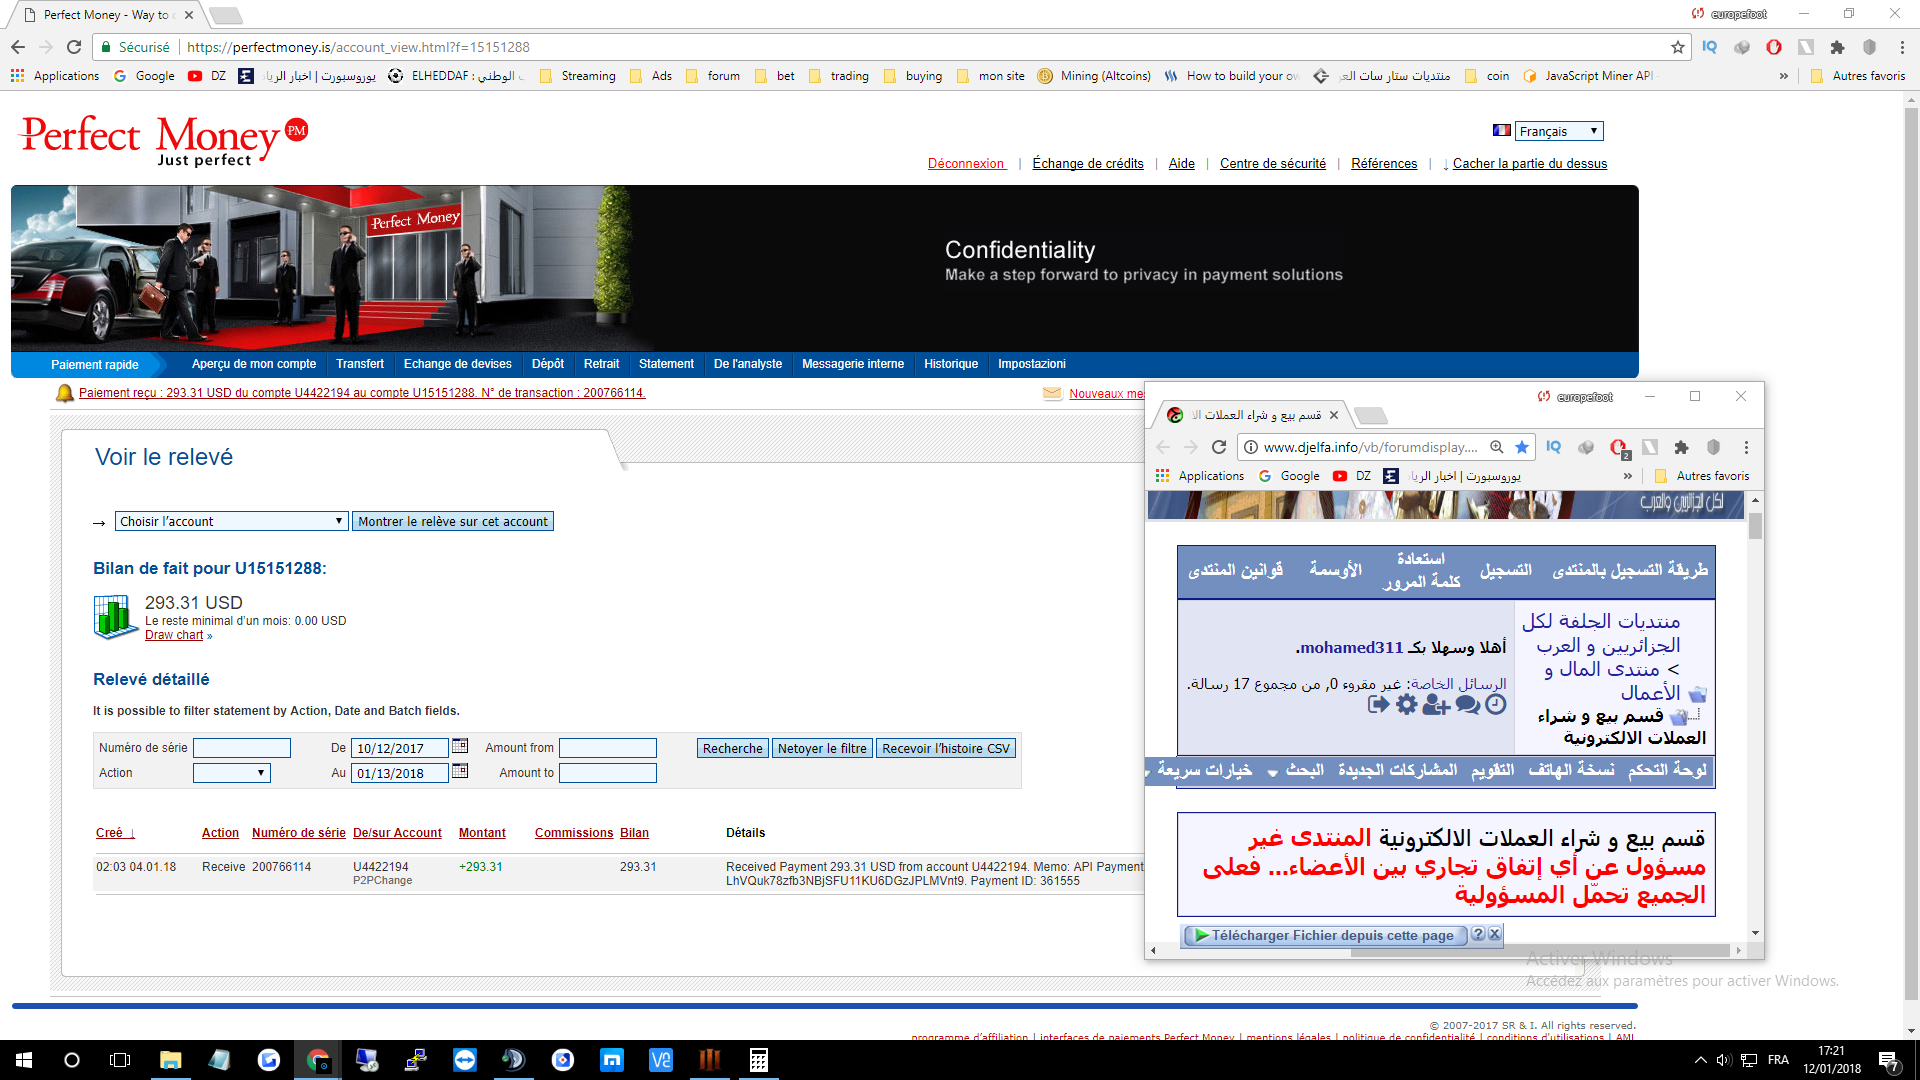Open Calculator from the taskbar
The height and width of the screenshot is (1080, 1920).
[759, 1060]
